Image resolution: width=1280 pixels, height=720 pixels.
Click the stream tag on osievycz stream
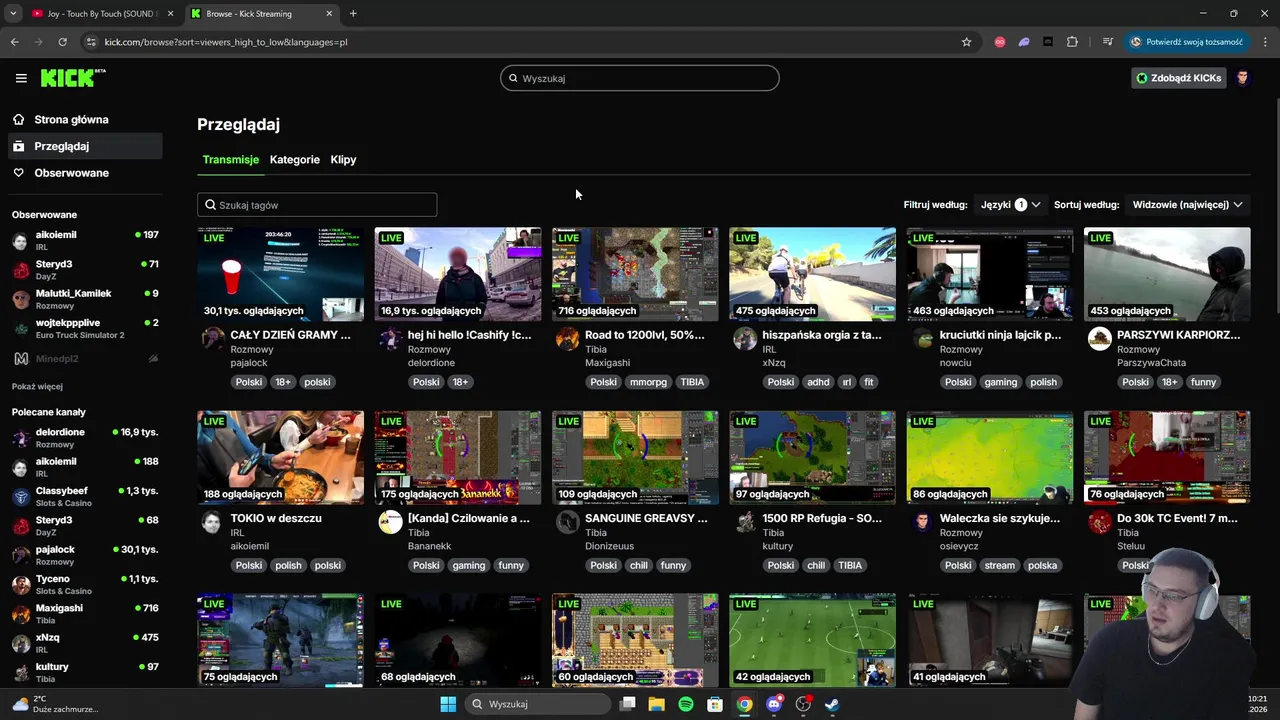click(999, 565)
